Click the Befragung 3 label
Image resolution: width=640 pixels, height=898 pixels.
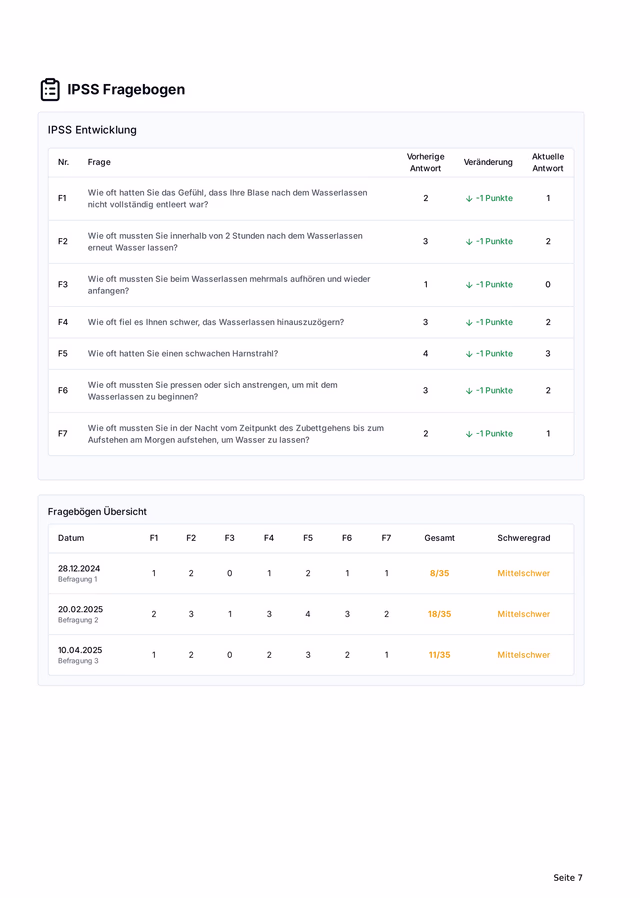[78, 660]
